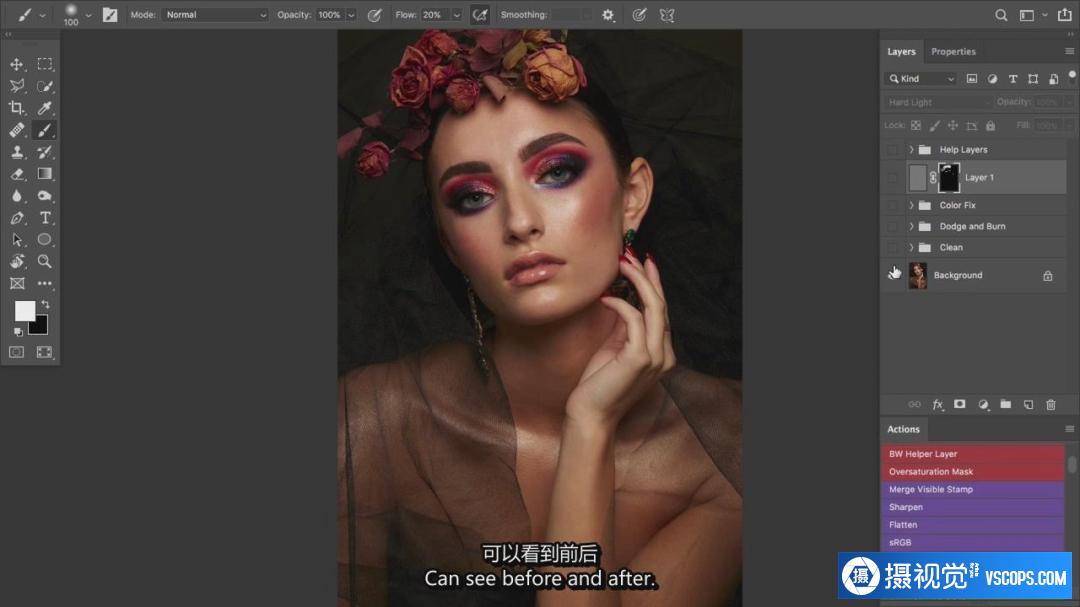Select the Rectangular Marquee tool
This screenshot has width=1080, height=607.
tap(45, 64)
